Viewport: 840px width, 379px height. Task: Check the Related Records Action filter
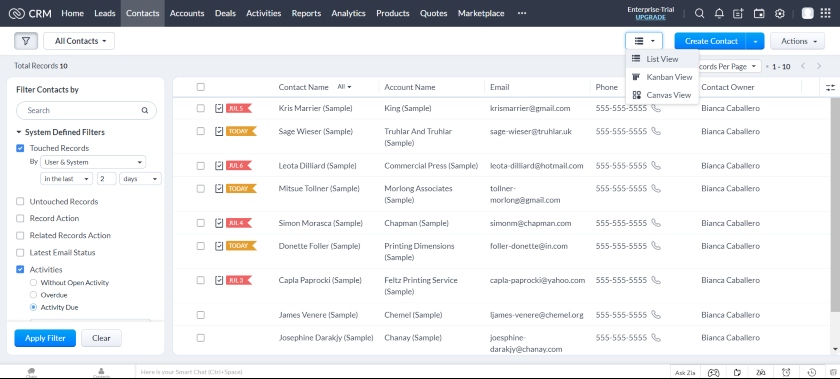(20, 235)
